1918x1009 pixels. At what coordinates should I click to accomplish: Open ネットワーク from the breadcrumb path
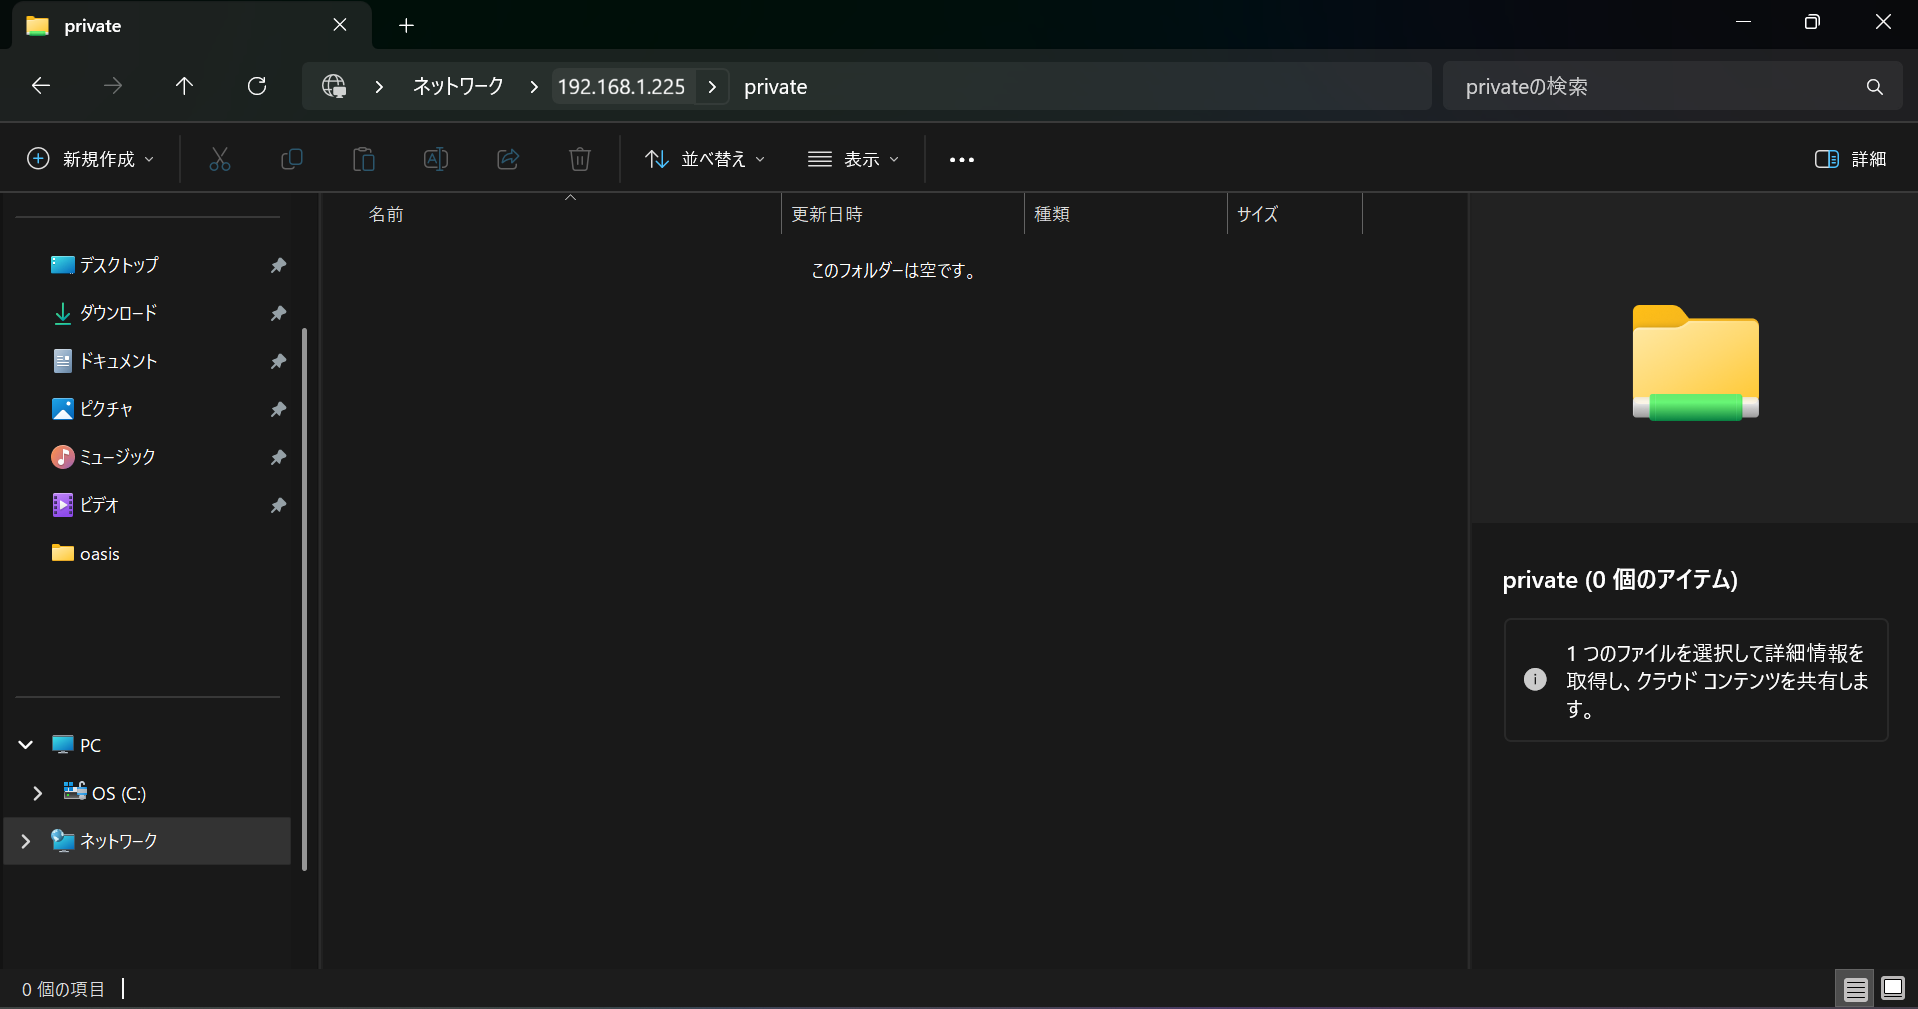click(x=457, y=86)
